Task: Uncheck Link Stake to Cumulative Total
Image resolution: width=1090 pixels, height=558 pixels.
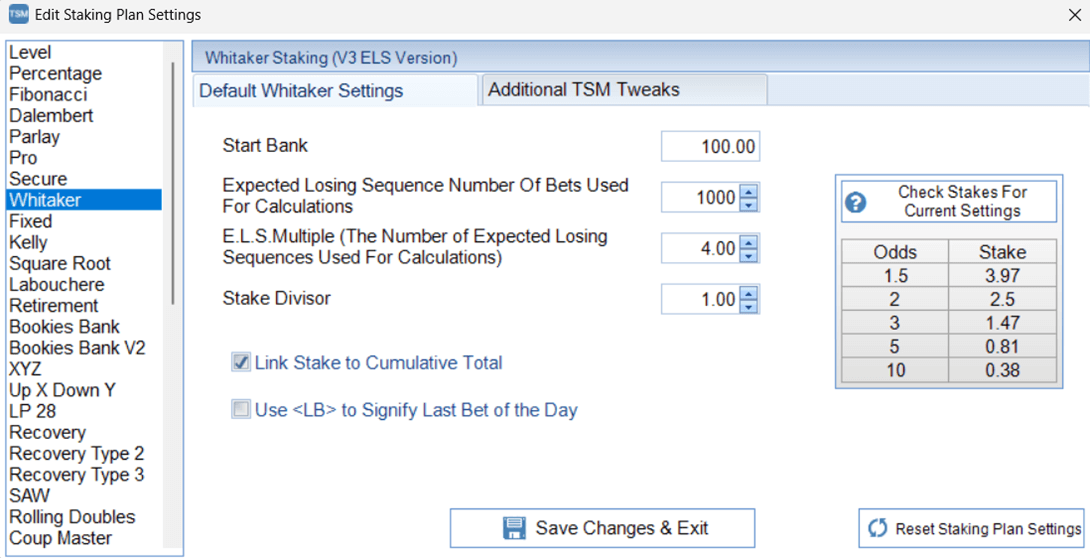Action: point(241,362)
